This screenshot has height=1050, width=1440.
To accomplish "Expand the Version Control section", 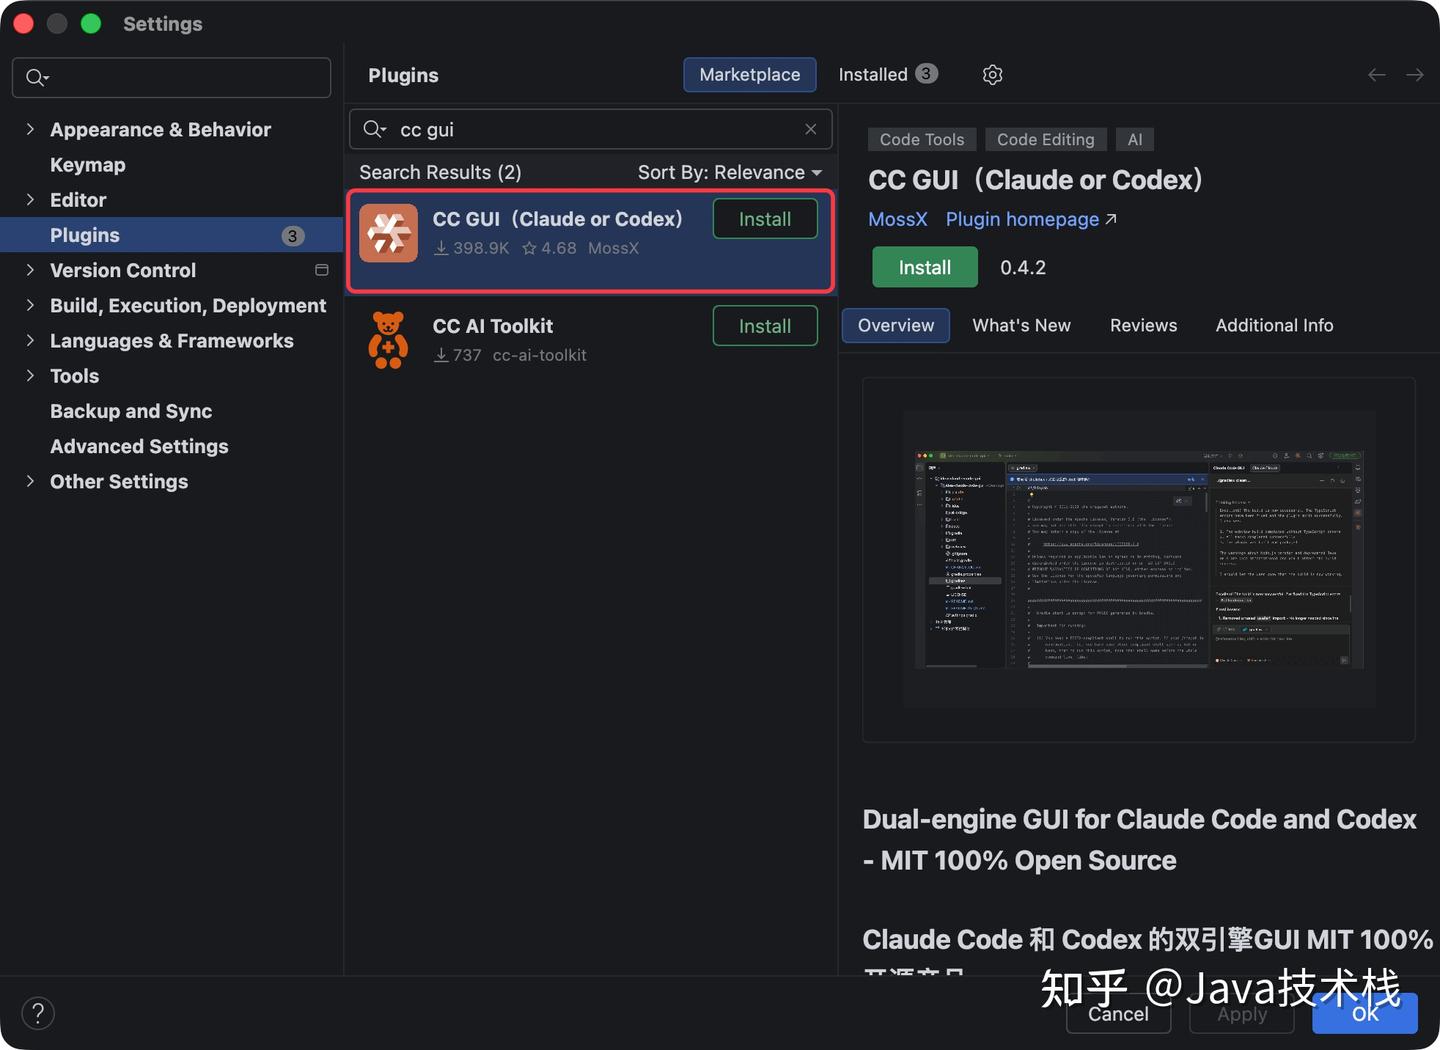I will pos(30,270).
